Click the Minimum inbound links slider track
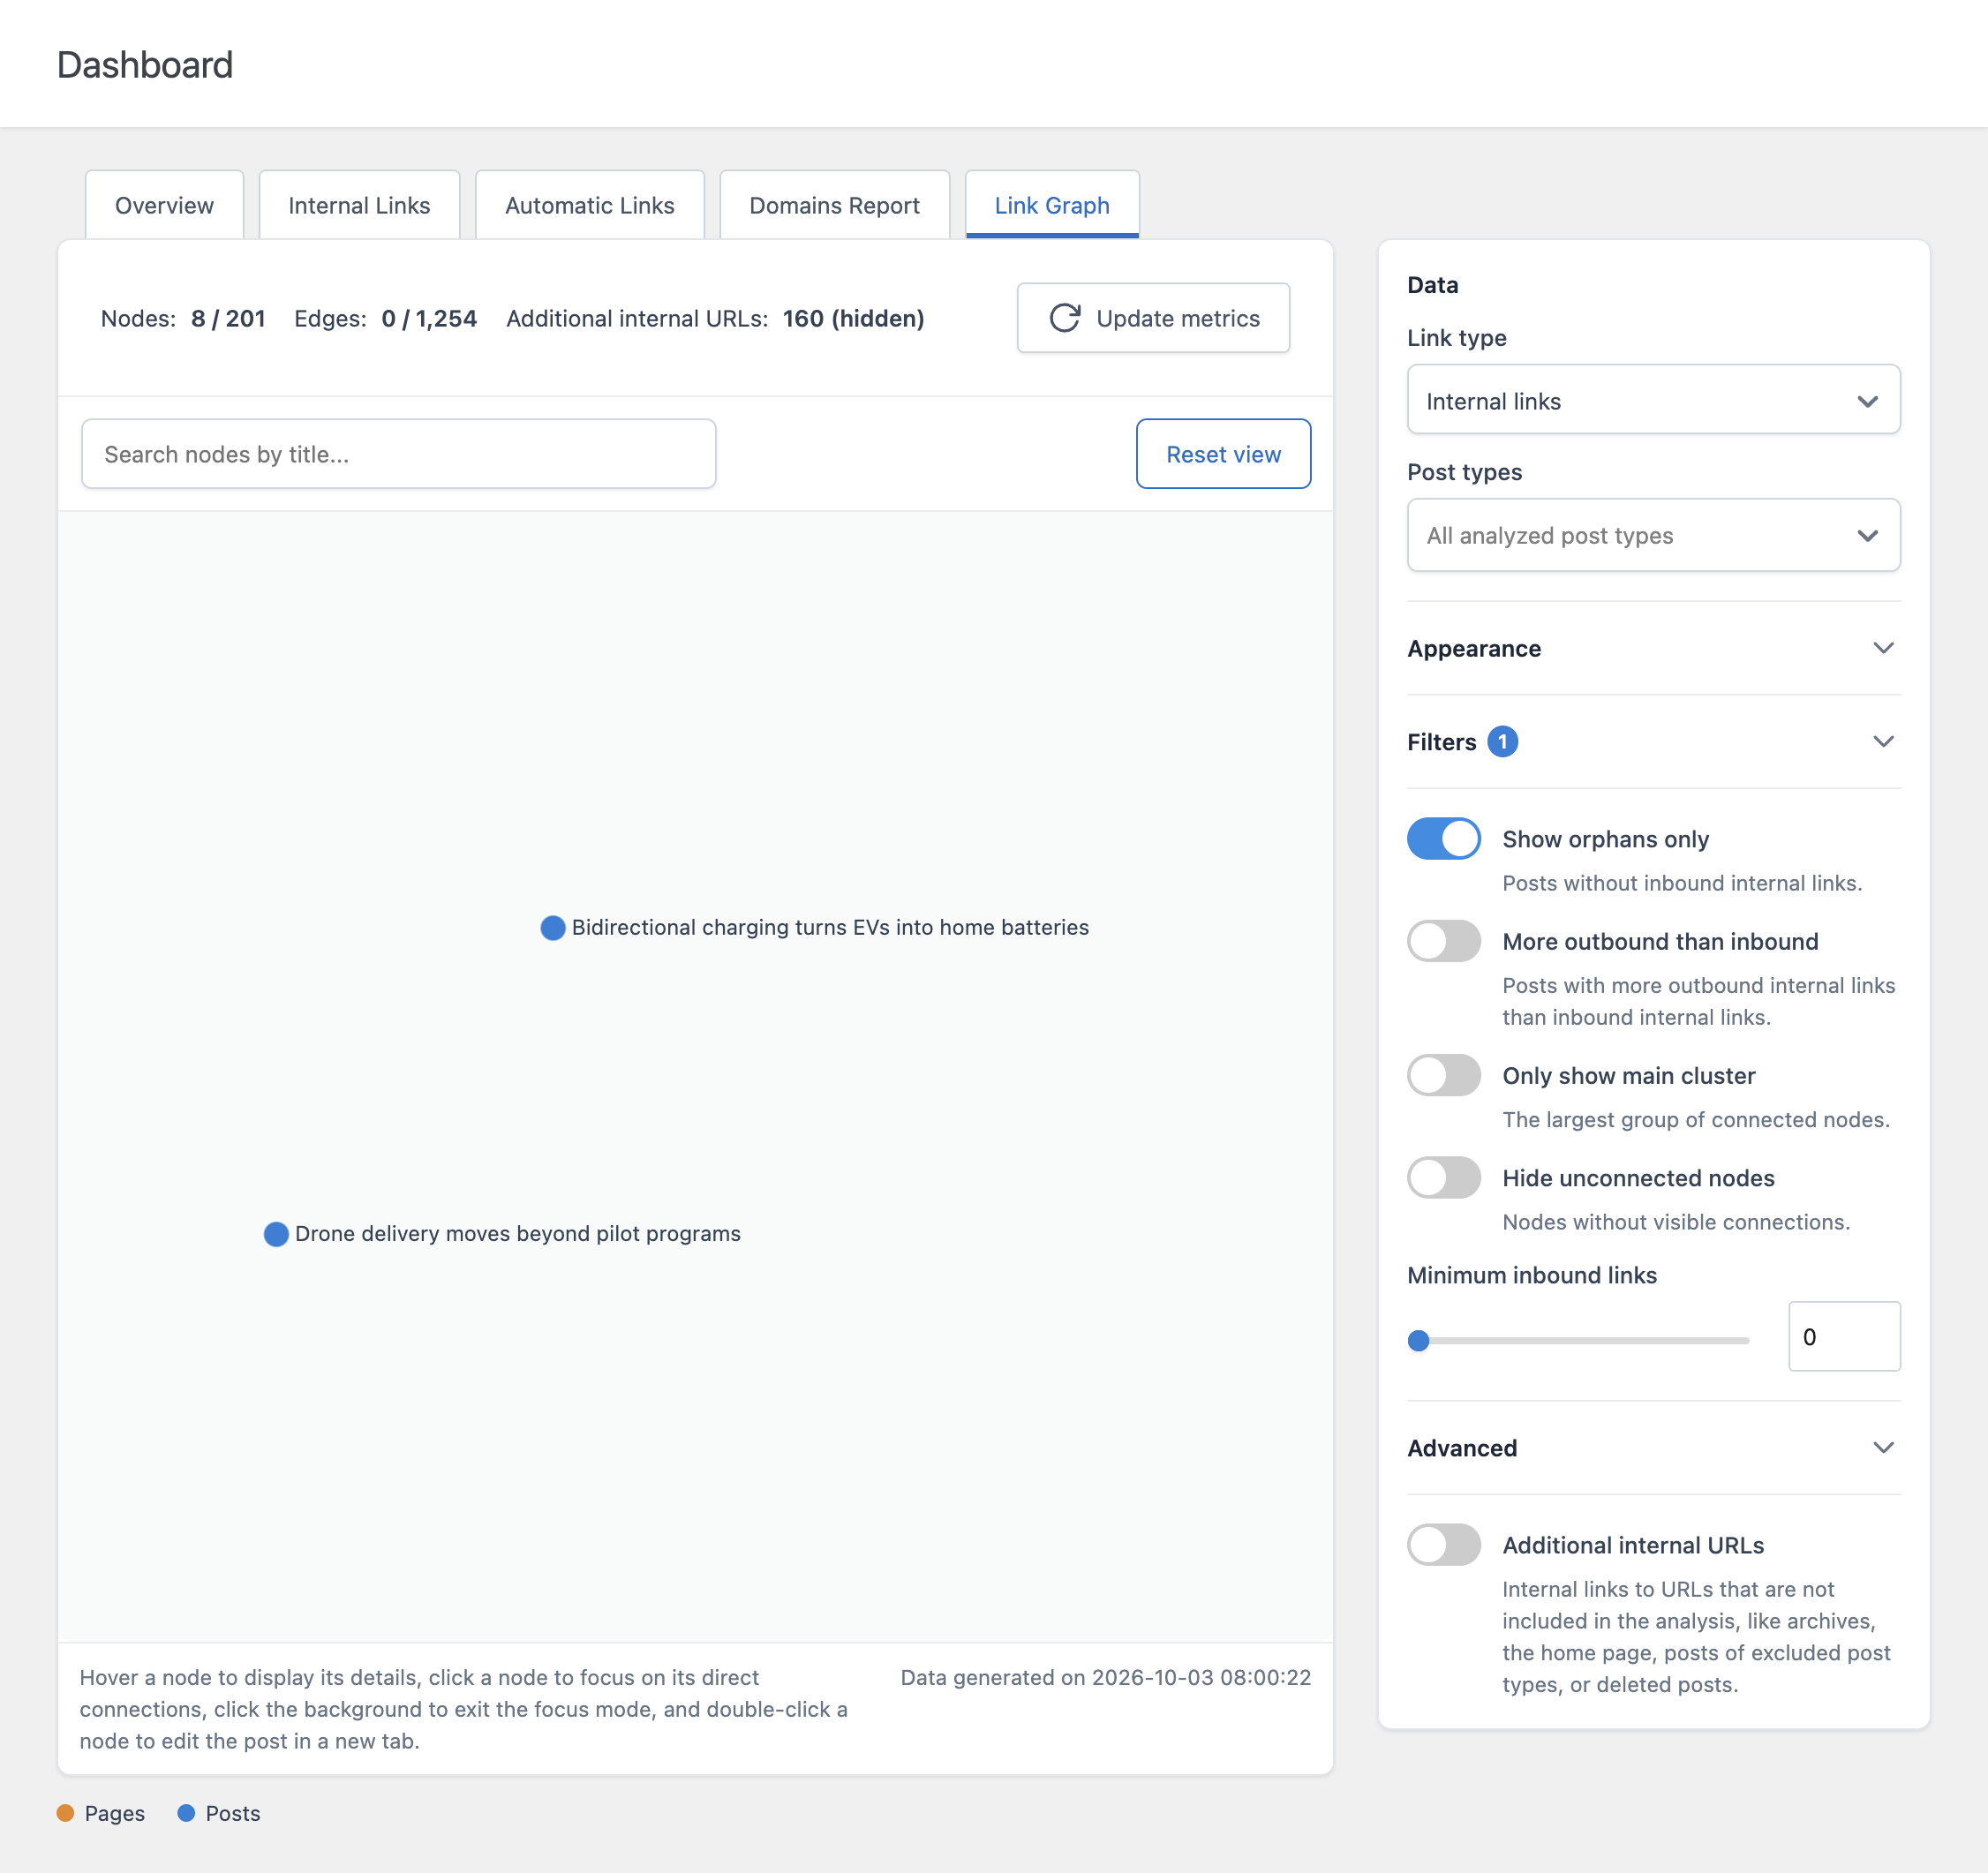The height and width of the screenshot is (1873, 1988). [x=1578, y=1341]
